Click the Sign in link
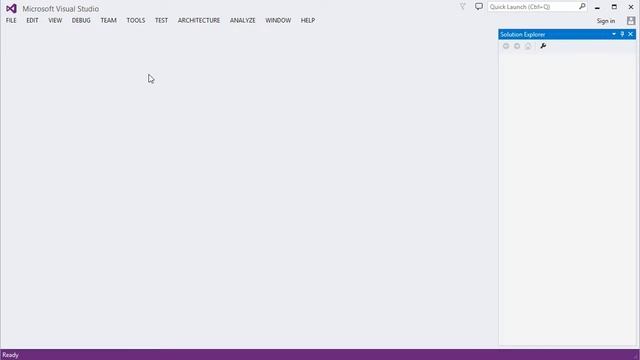 606,21
